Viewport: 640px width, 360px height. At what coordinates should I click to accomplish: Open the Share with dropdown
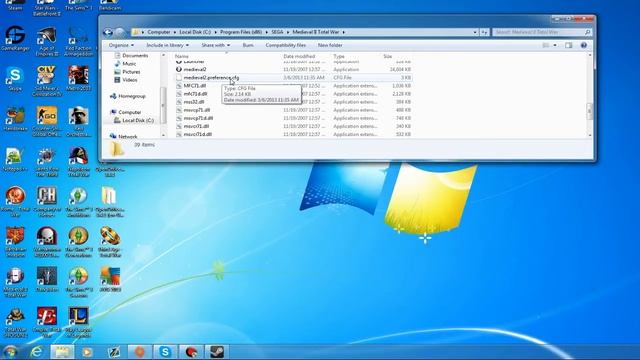point(216,45)
